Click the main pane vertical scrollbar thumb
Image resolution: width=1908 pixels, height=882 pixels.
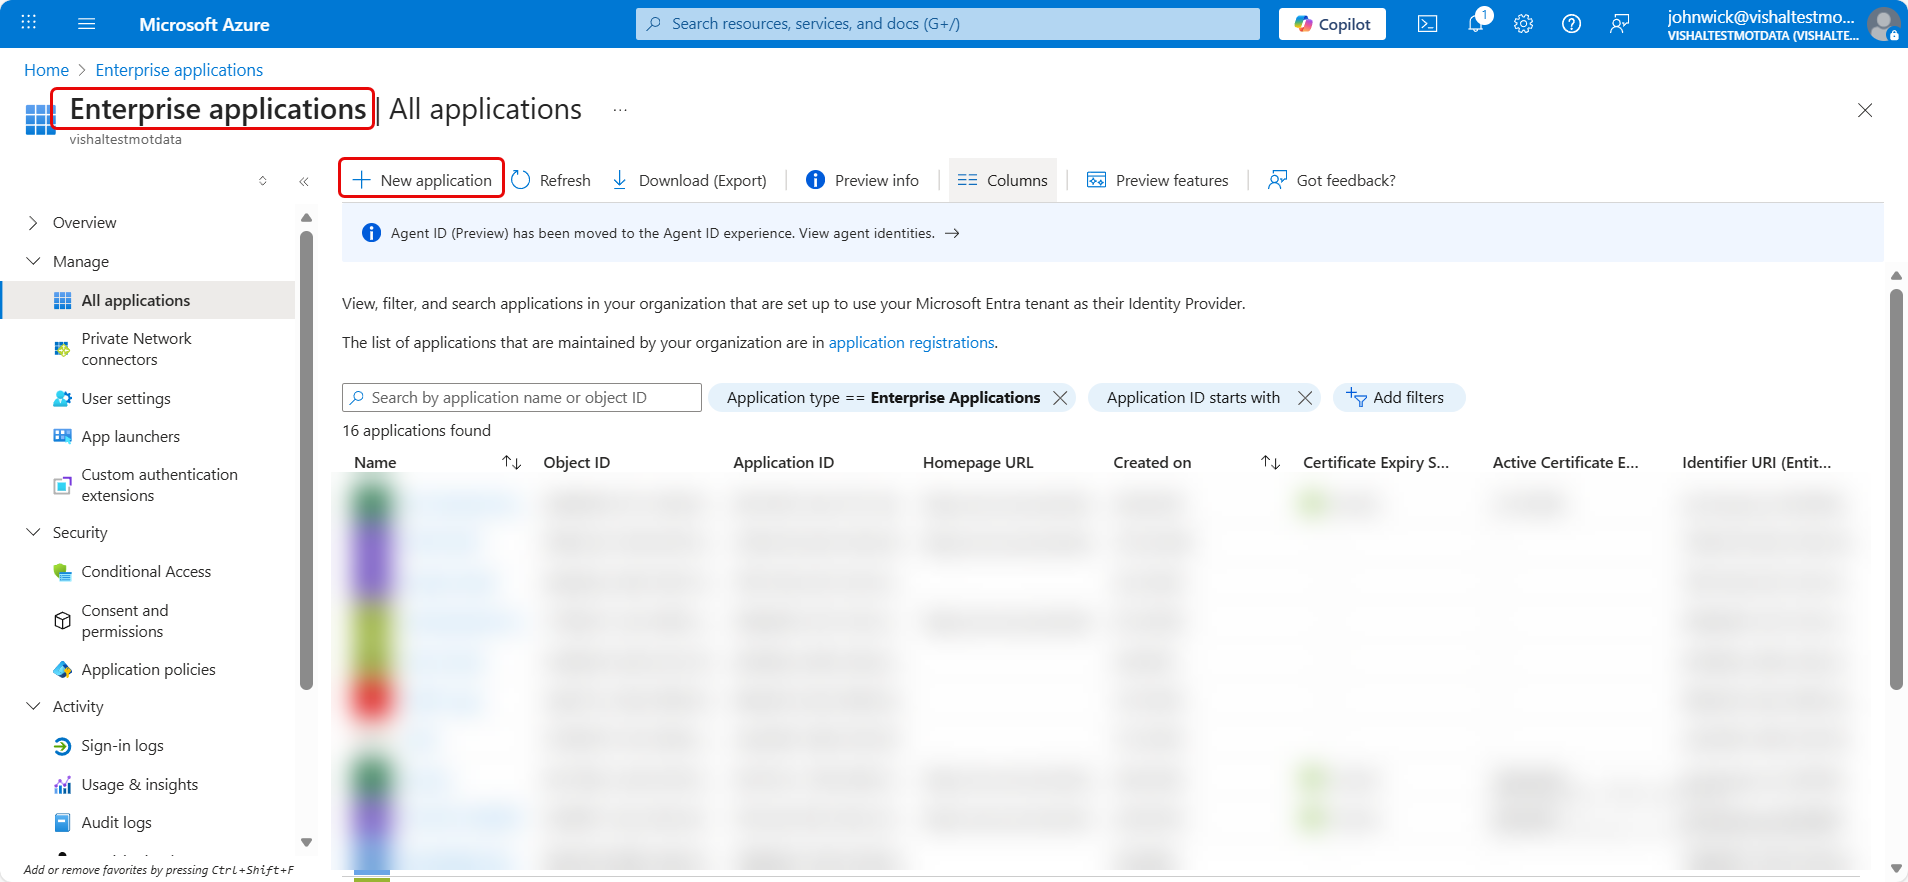tap(1896, 489)
